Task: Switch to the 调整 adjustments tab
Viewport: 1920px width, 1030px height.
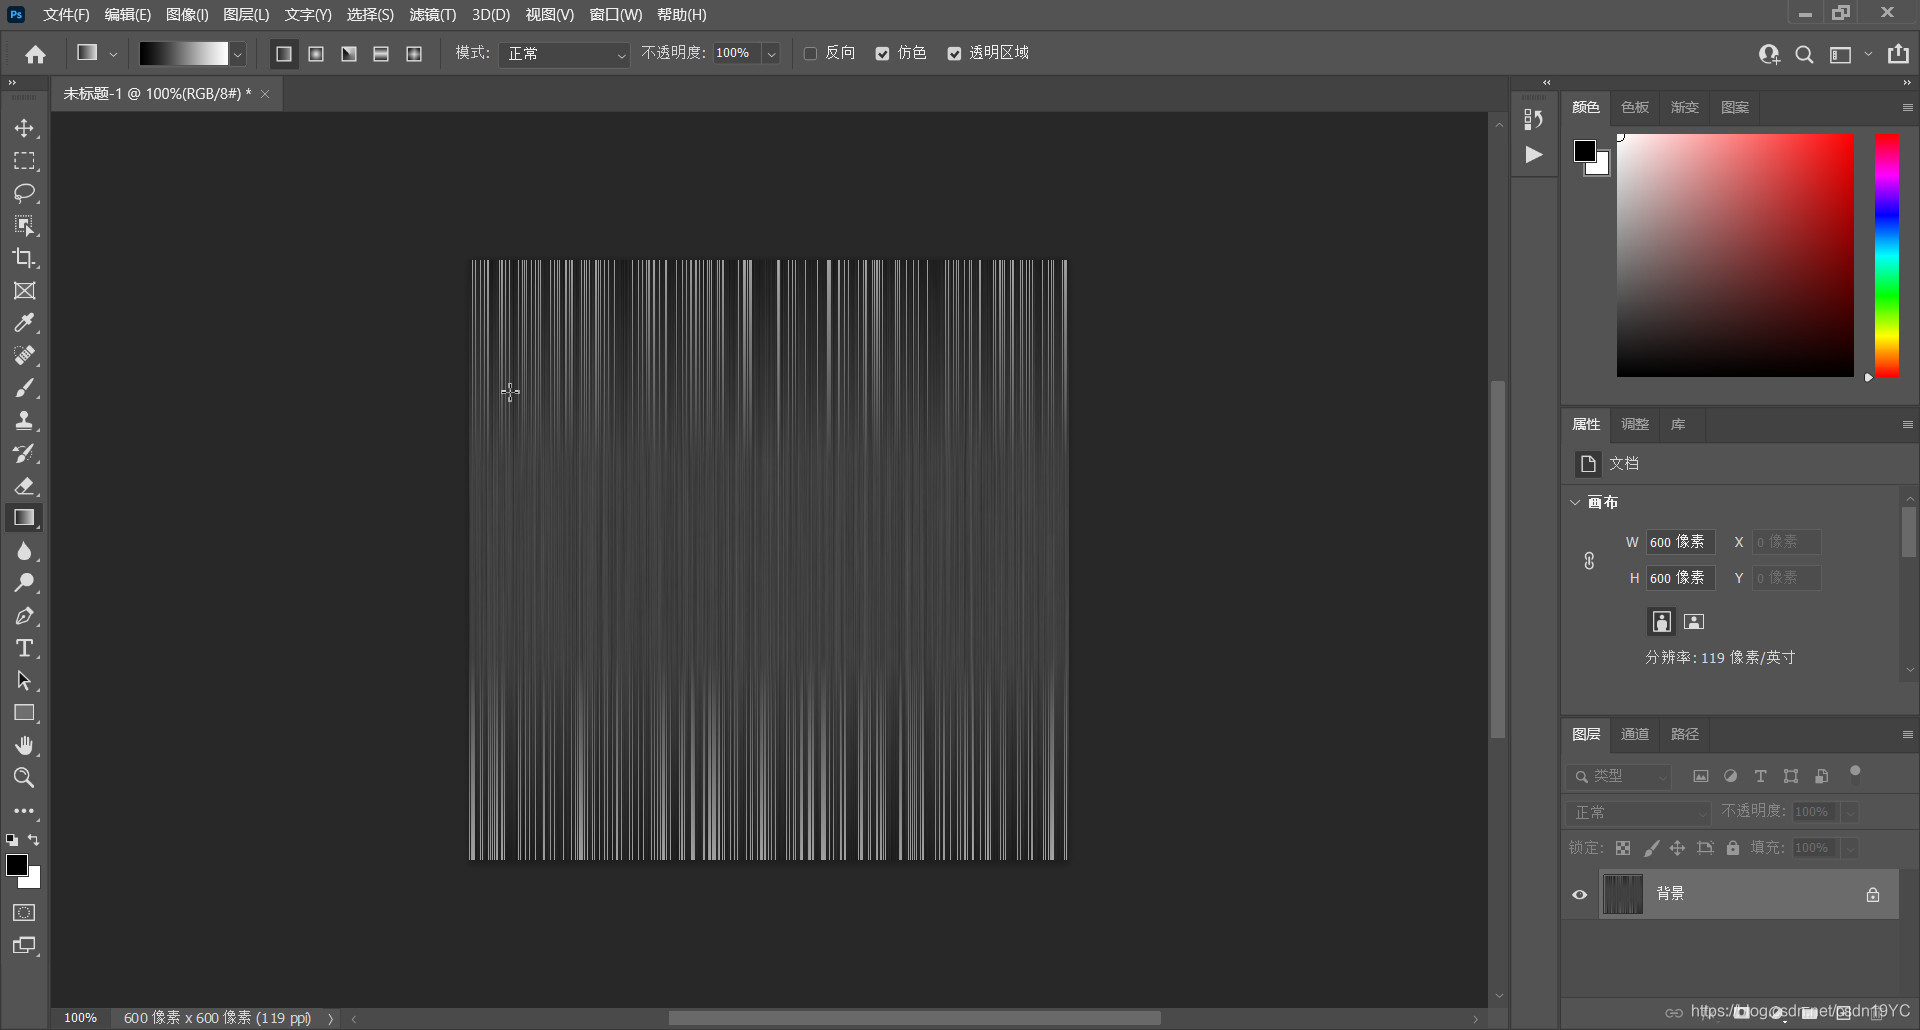Action: pyautogui.click(x=1635, y=424)
